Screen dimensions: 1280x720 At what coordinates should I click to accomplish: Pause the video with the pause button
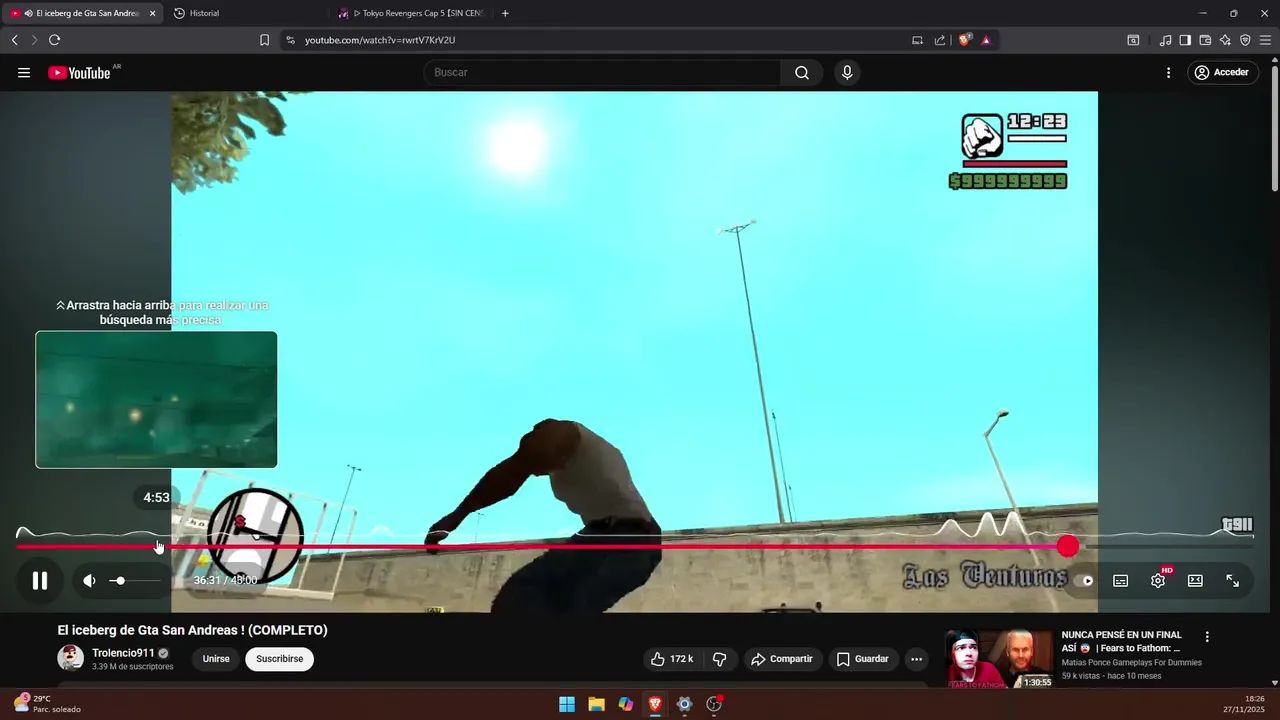click(40, 581)
